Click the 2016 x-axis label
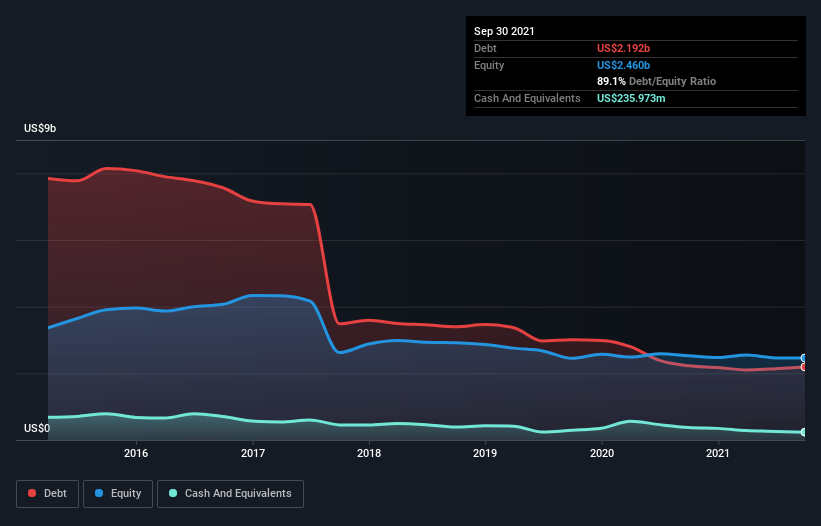821x526 pixels. 136,453
